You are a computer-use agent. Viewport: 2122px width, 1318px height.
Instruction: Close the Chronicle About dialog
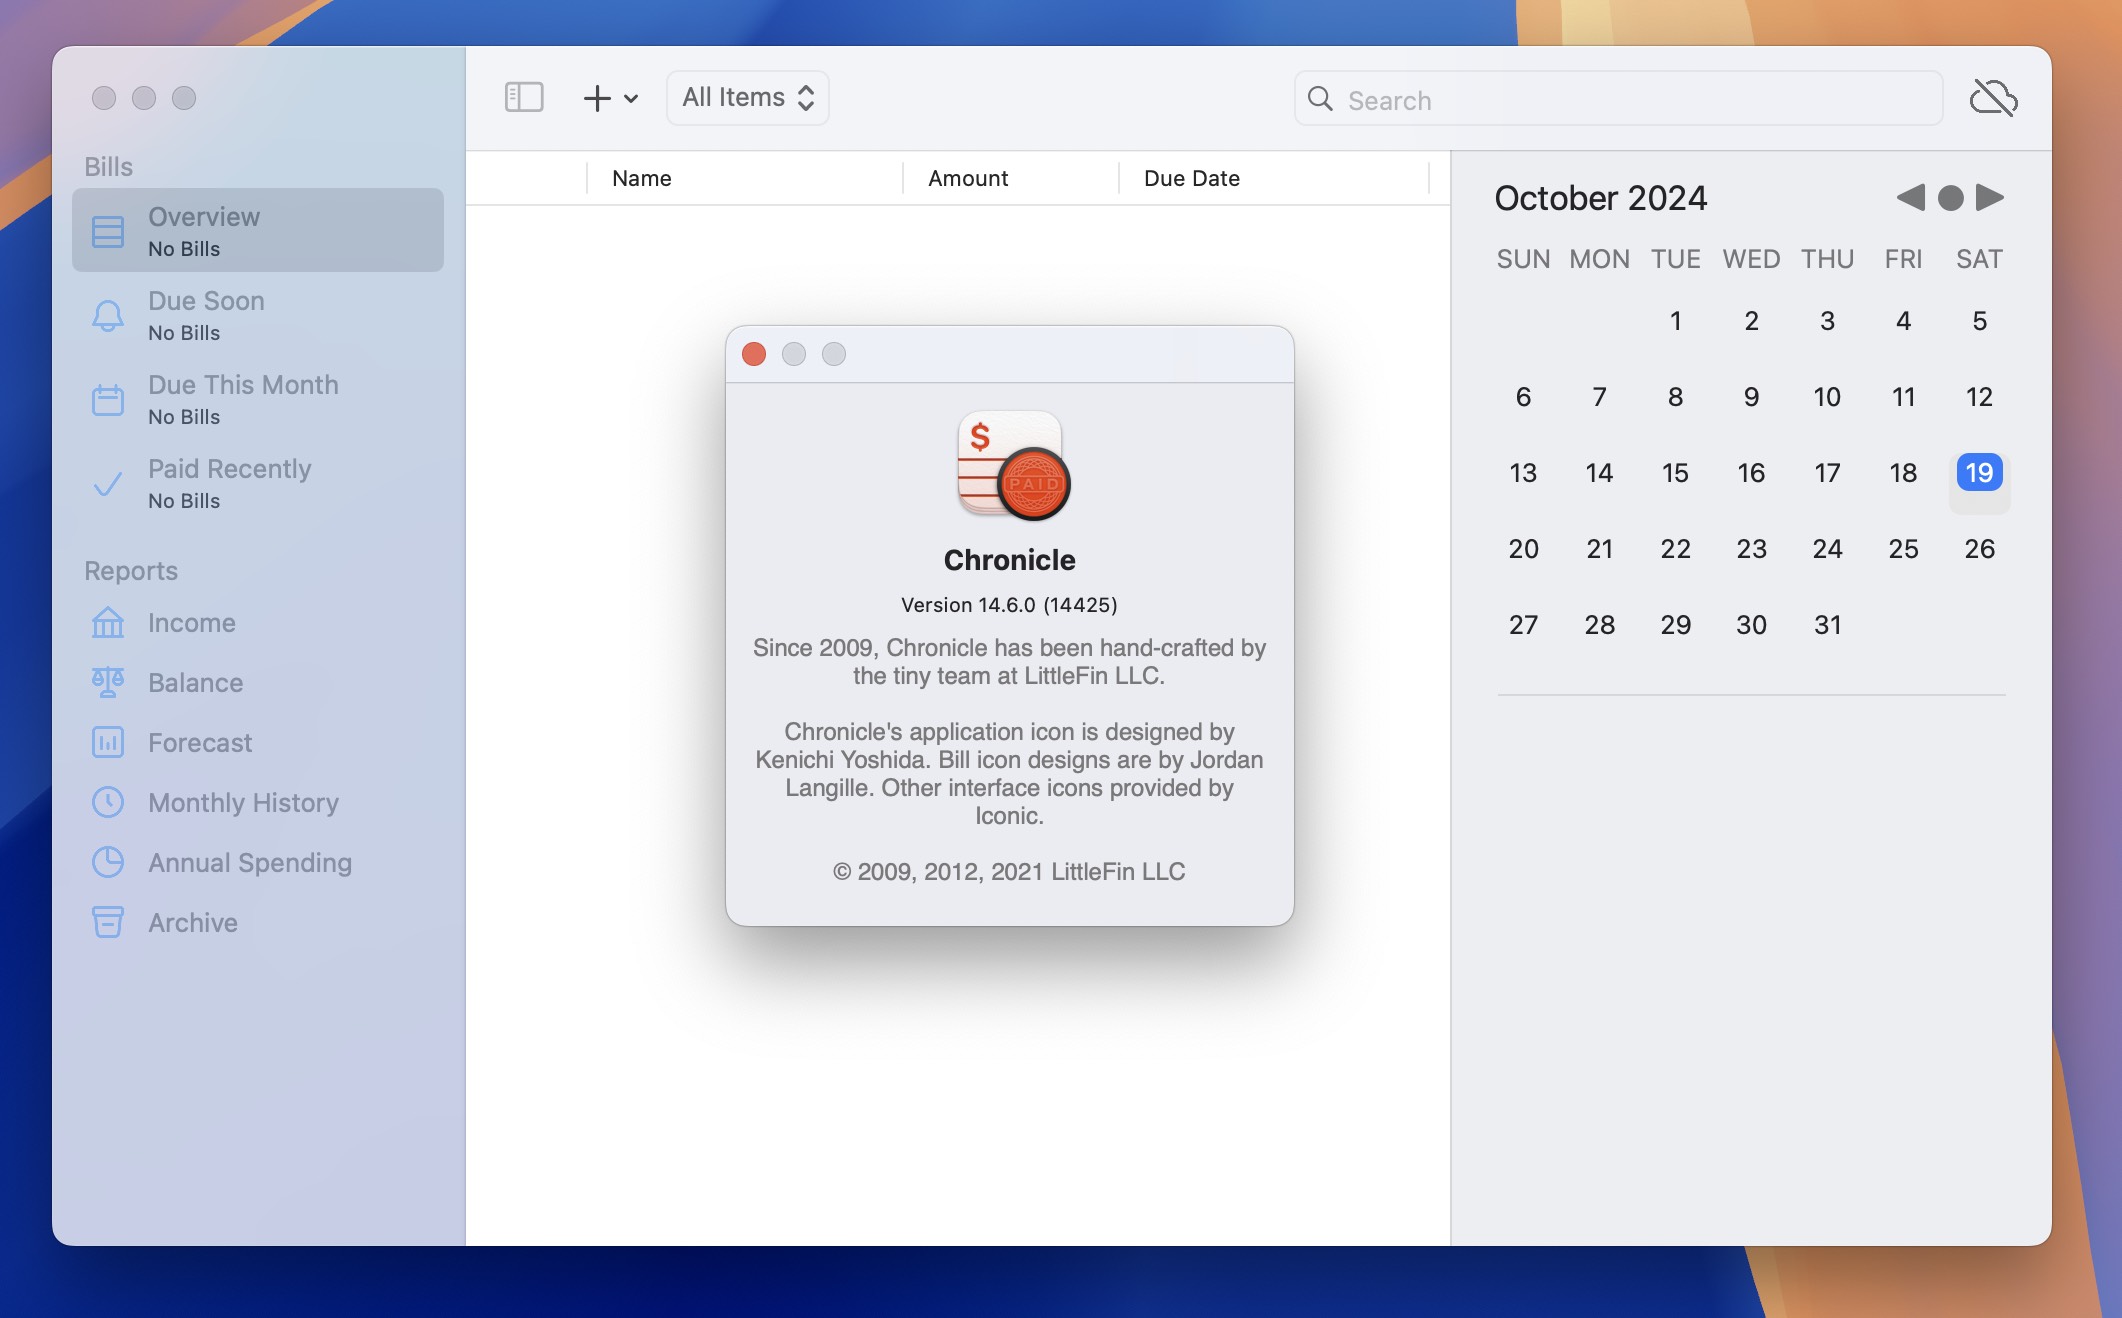click(x=753, y=354)
